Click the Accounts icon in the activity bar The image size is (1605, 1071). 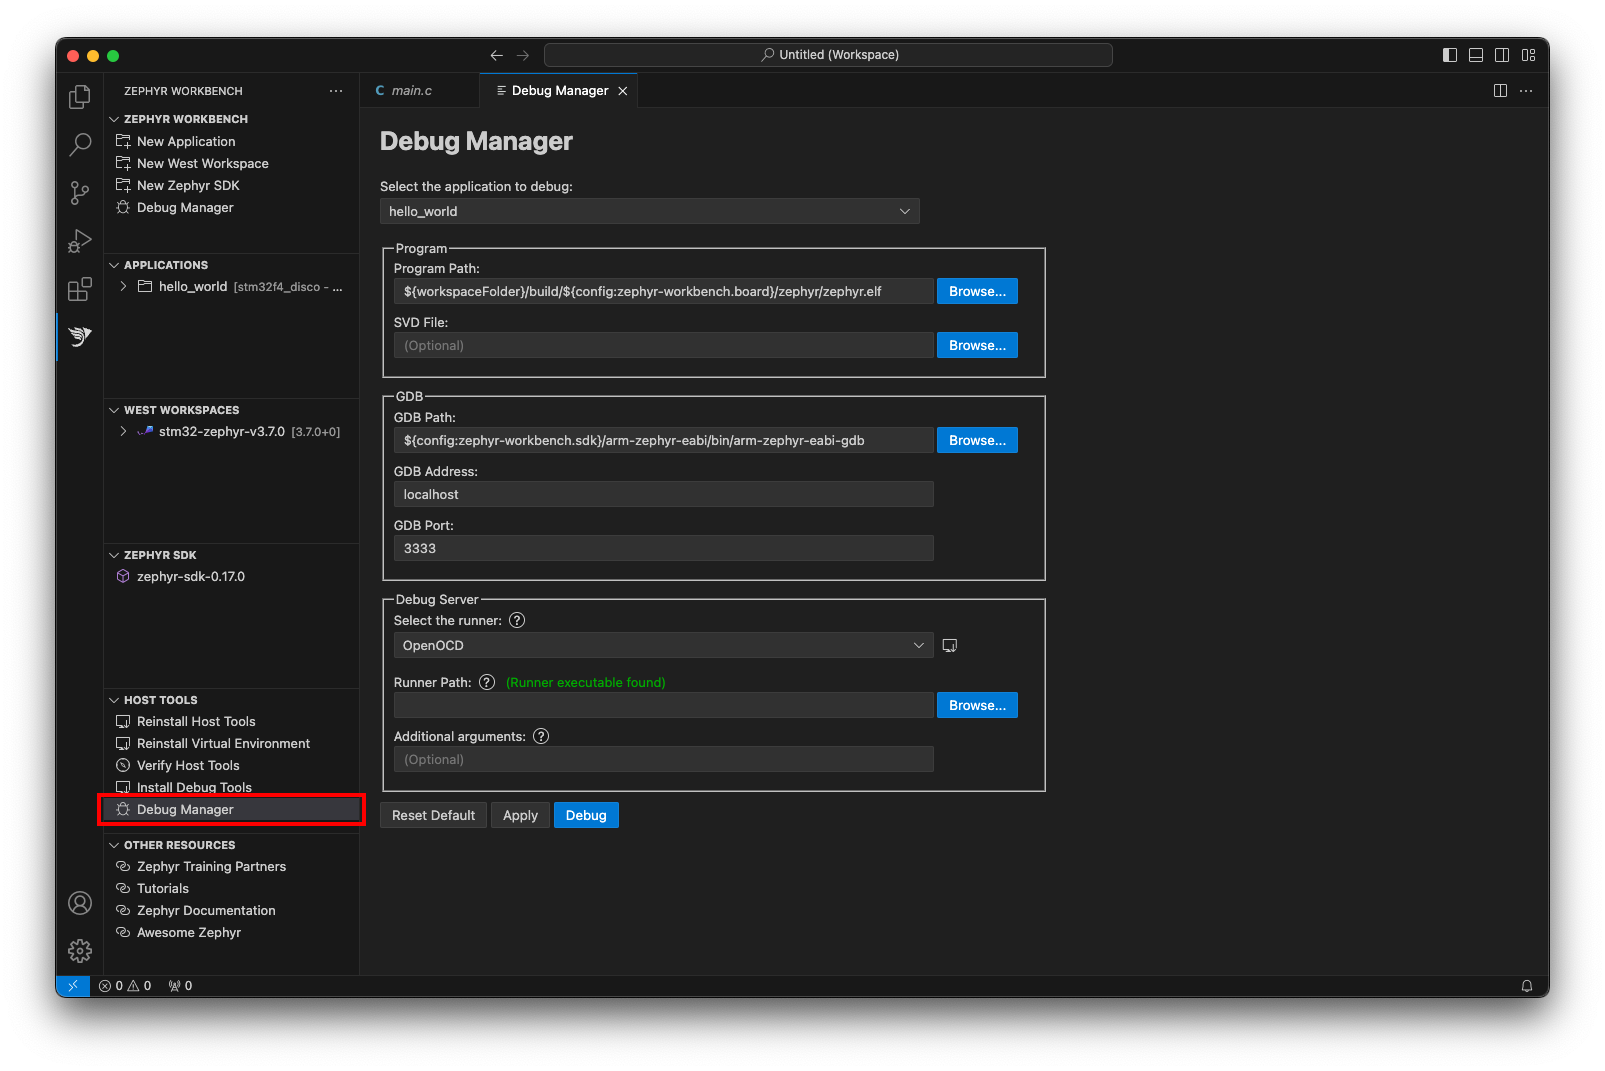coord(79,902)
